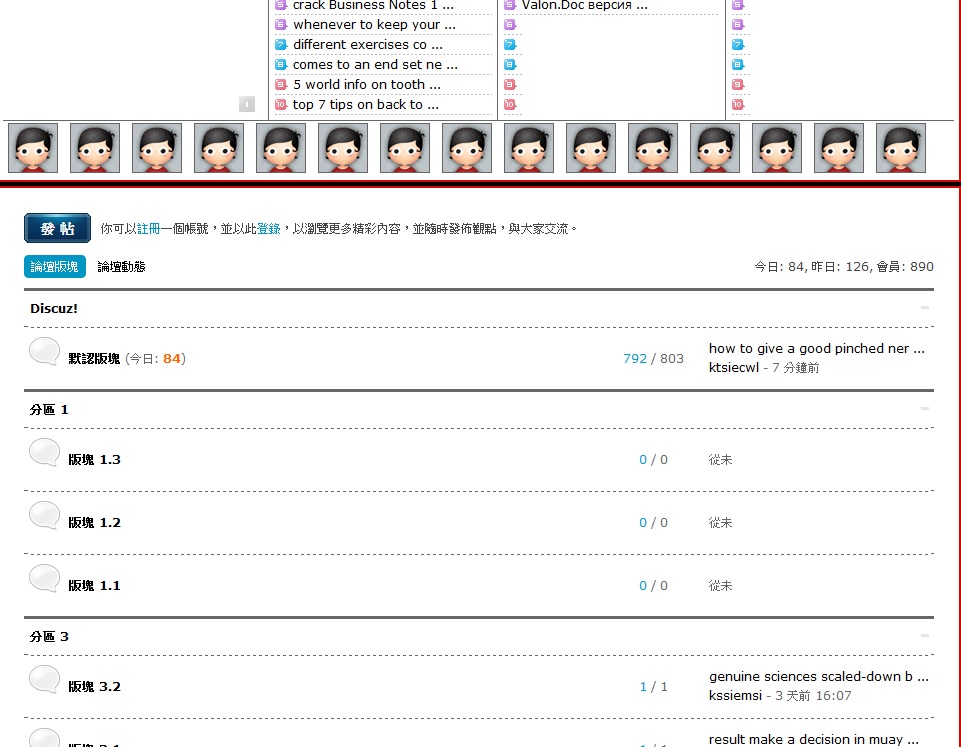Open the 註冊 registration link

(148, 229)
